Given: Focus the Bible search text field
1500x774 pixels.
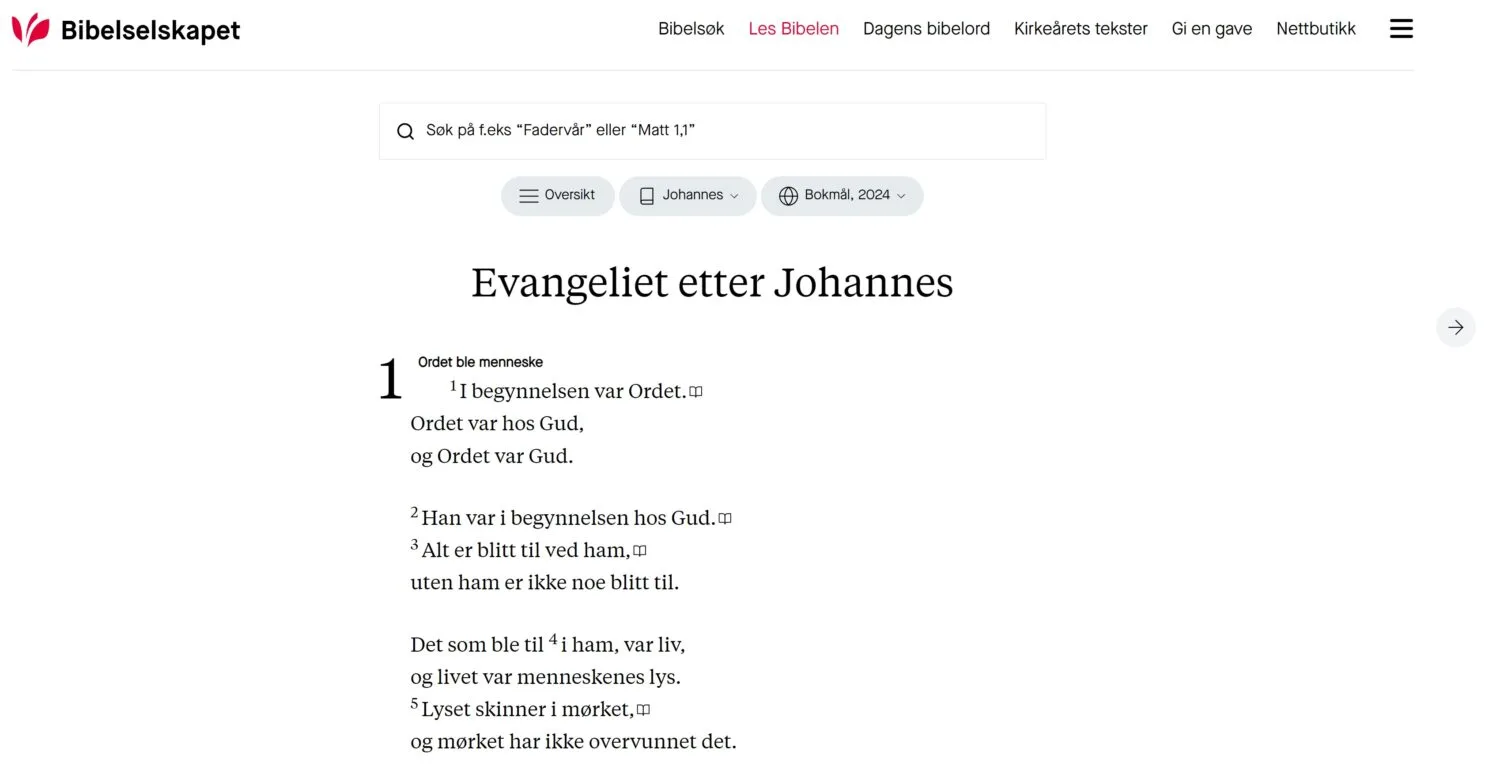Looking at the screenshot, I should pyautogui.click(x=712, y=131).
